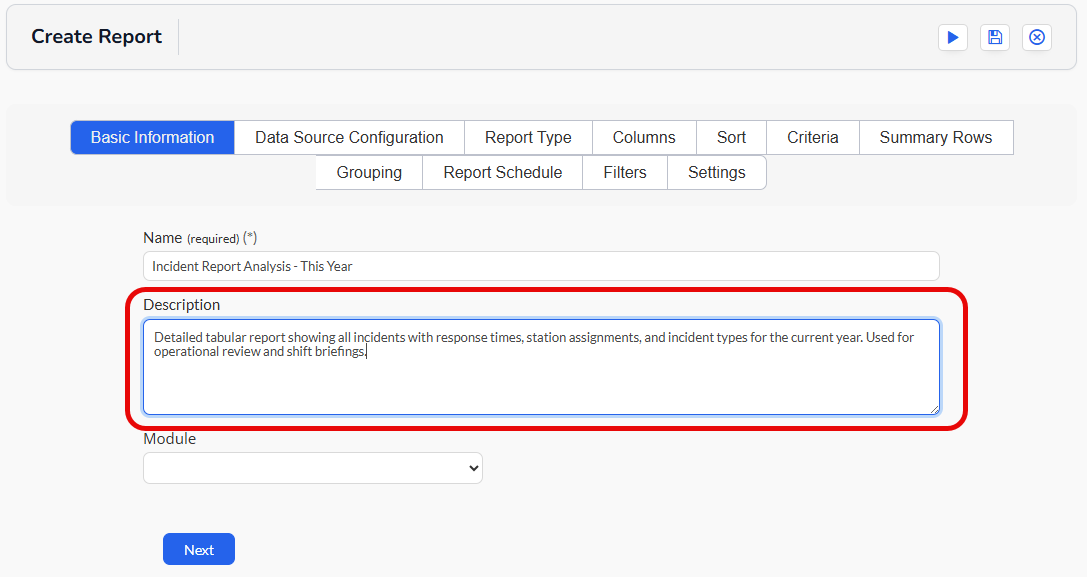Select the Grouping tab

[x=369, y=172]
